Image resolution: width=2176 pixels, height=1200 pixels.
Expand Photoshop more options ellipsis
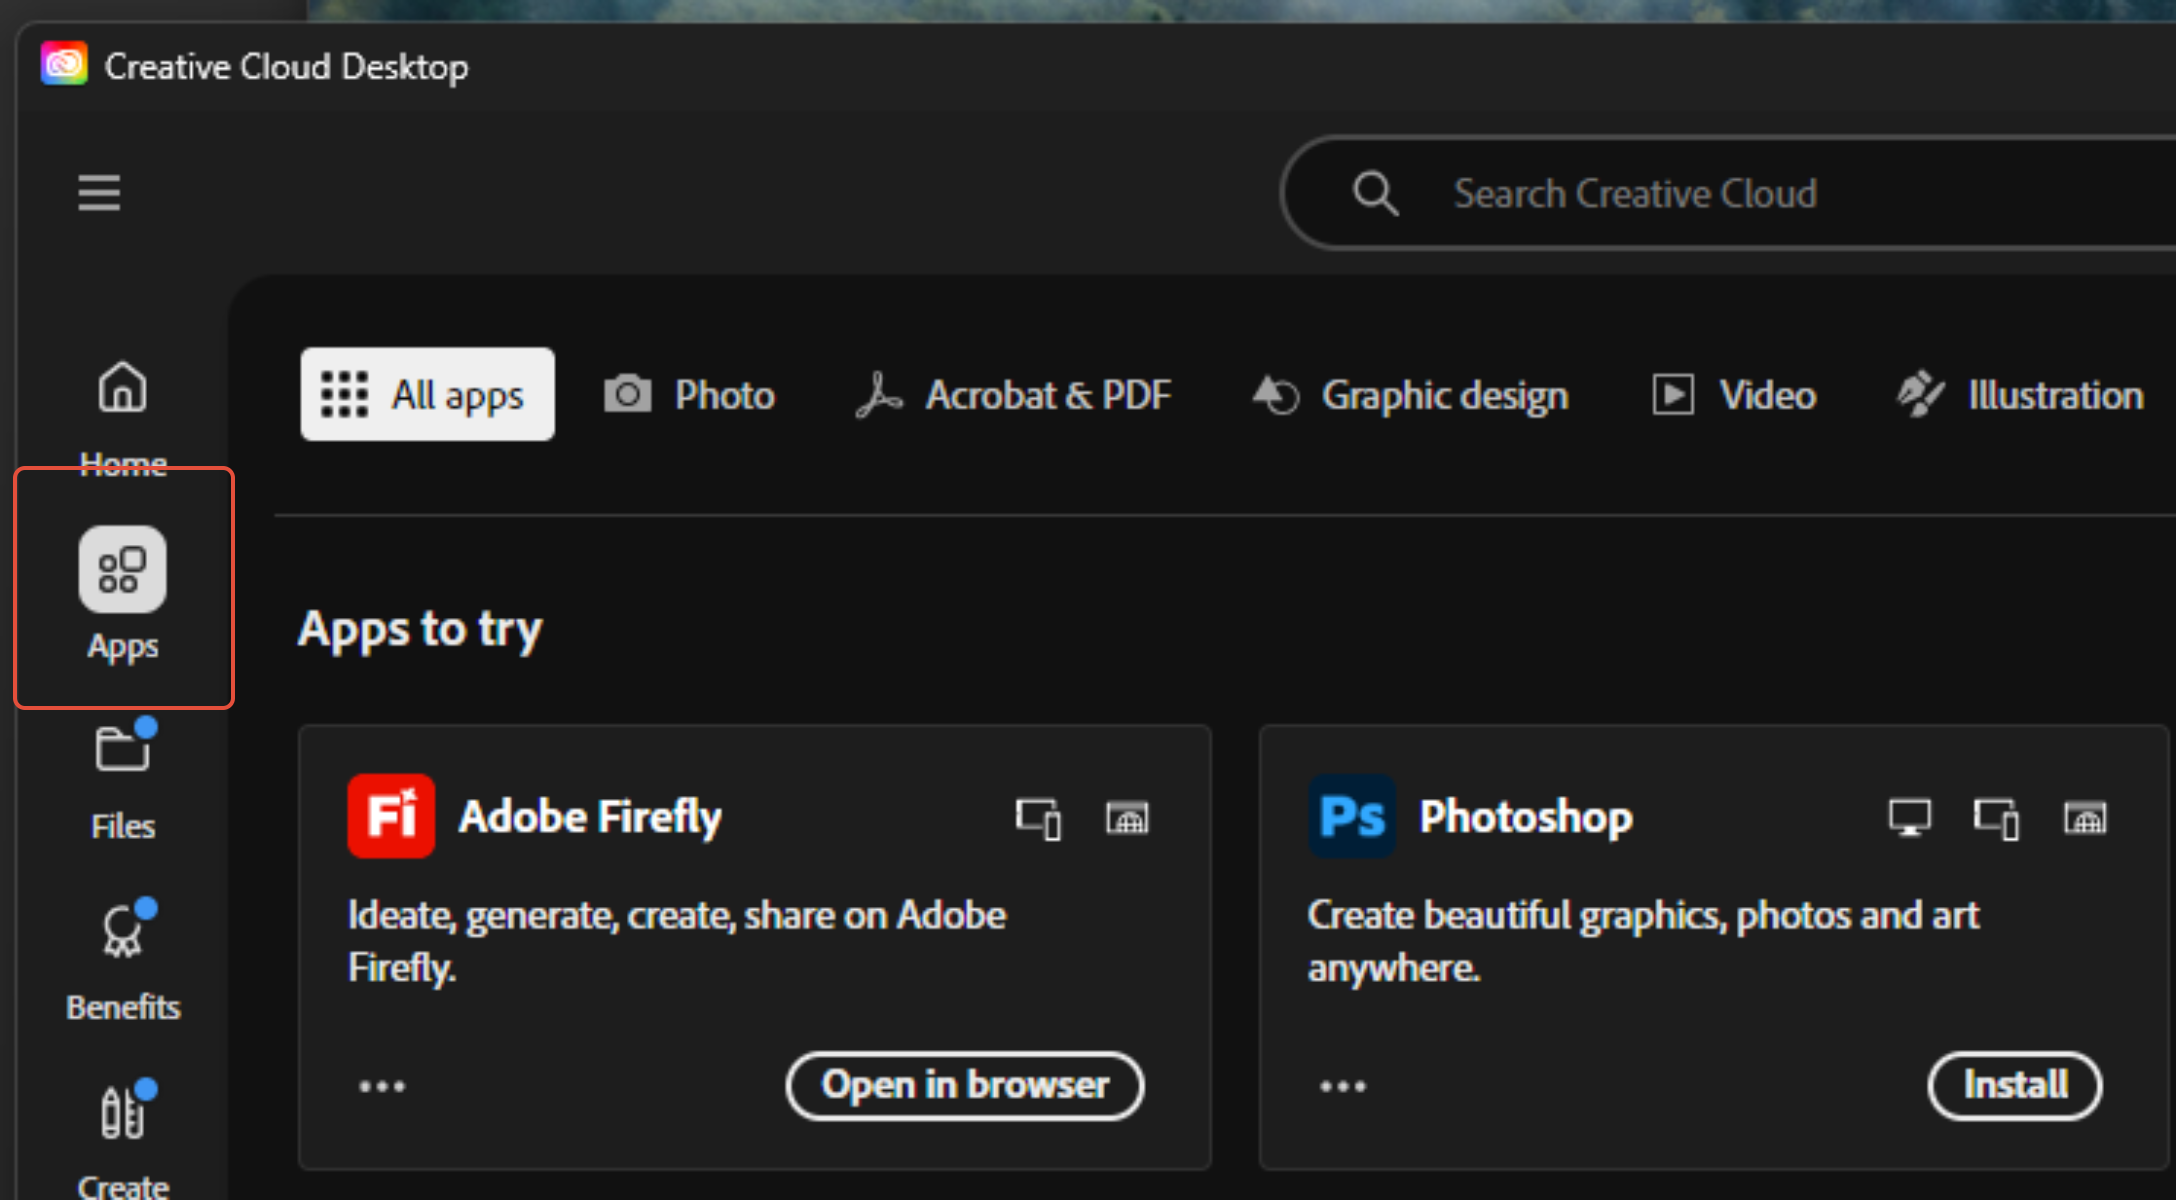pyautogui.click(x=1343, y=1086)
